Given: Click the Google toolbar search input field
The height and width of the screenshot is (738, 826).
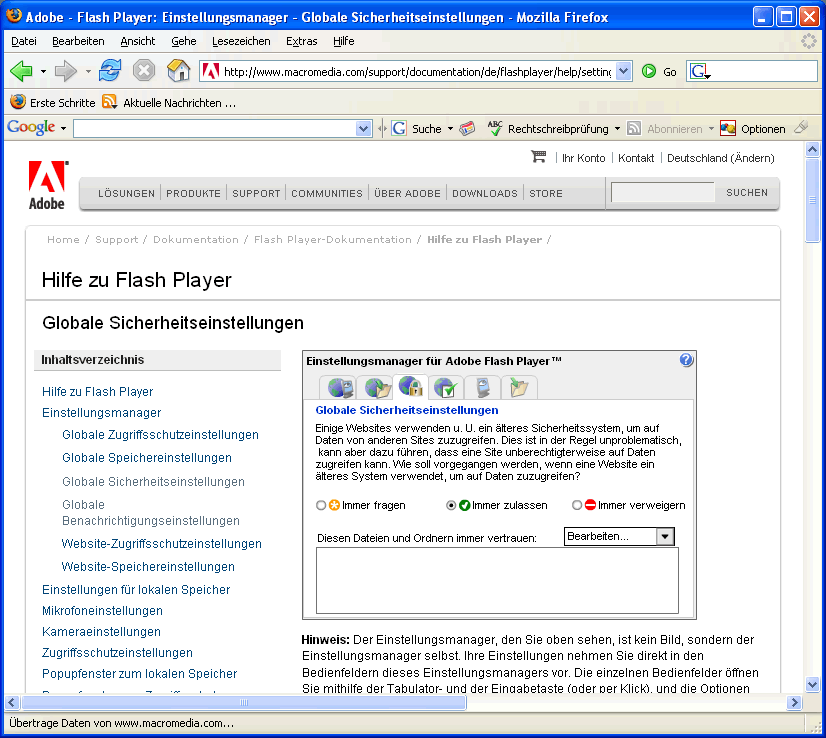Looking at the screenshot, I should 215,129.
